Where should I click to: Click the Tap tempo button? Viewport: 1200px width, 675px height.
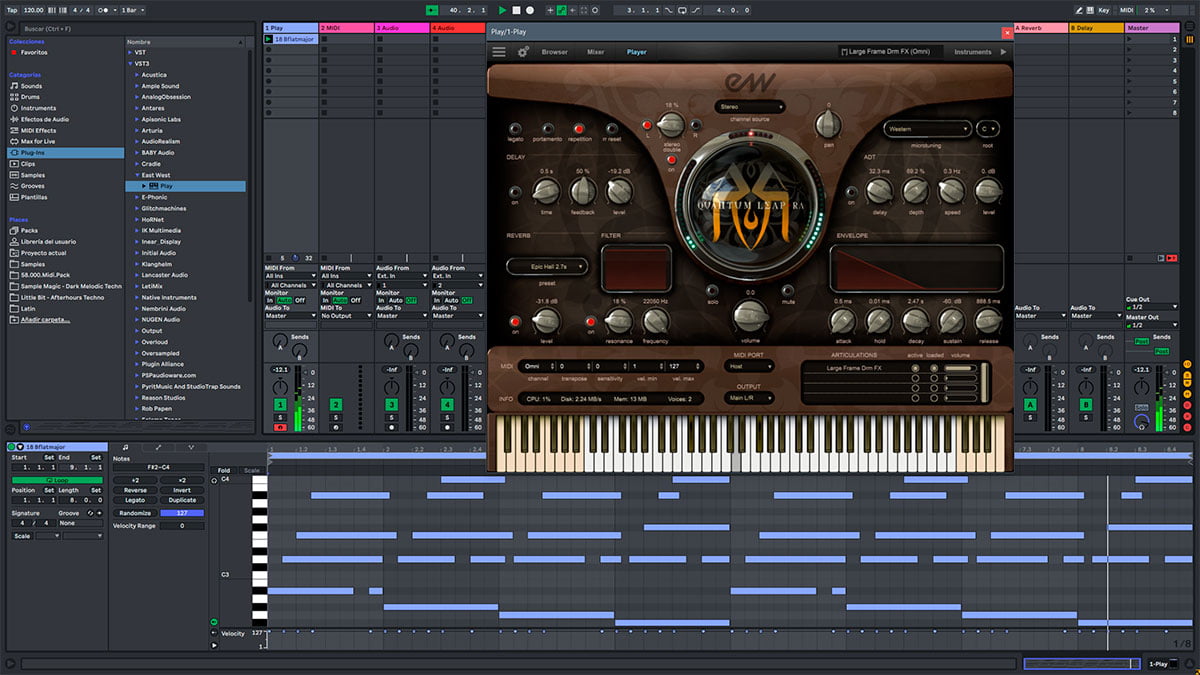[x=12, y=10]
